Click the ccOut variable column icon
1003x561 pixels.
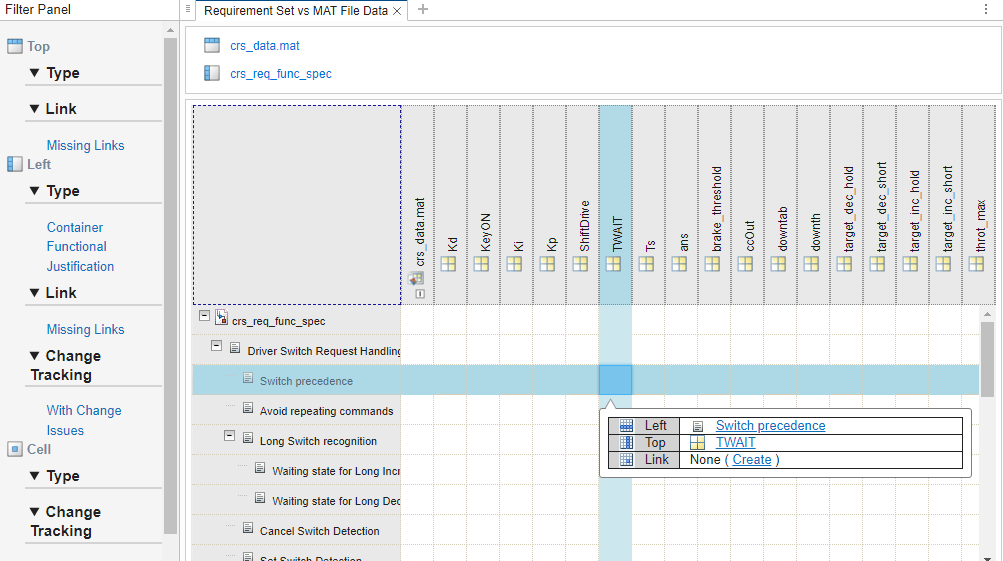(745, 264)
